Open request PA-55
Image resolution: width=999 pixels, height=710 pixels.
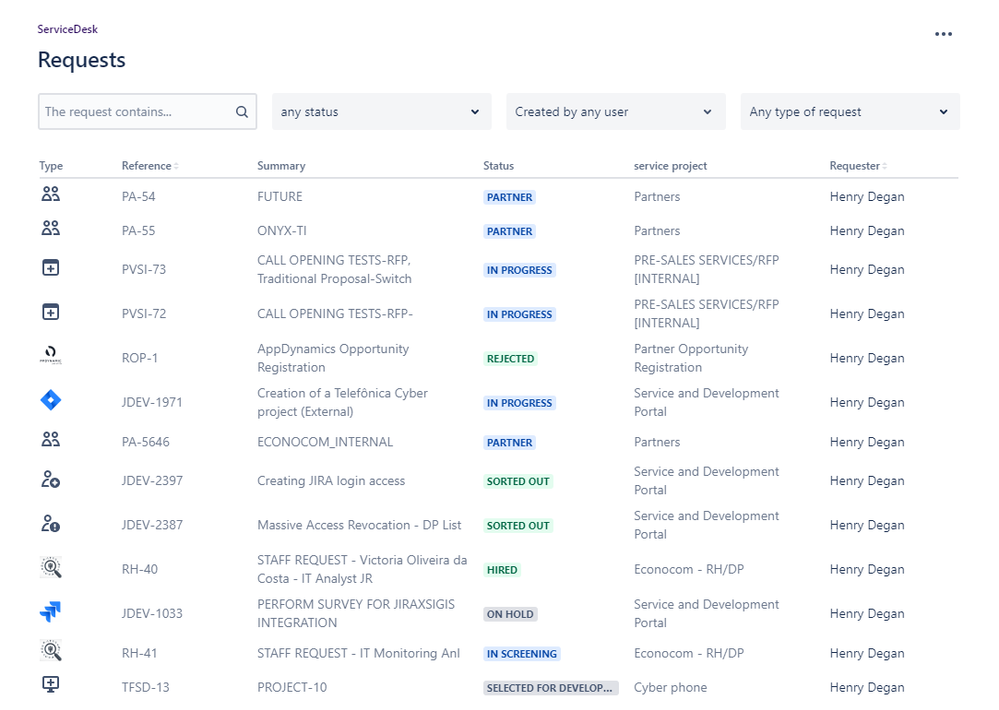point(138,231)
